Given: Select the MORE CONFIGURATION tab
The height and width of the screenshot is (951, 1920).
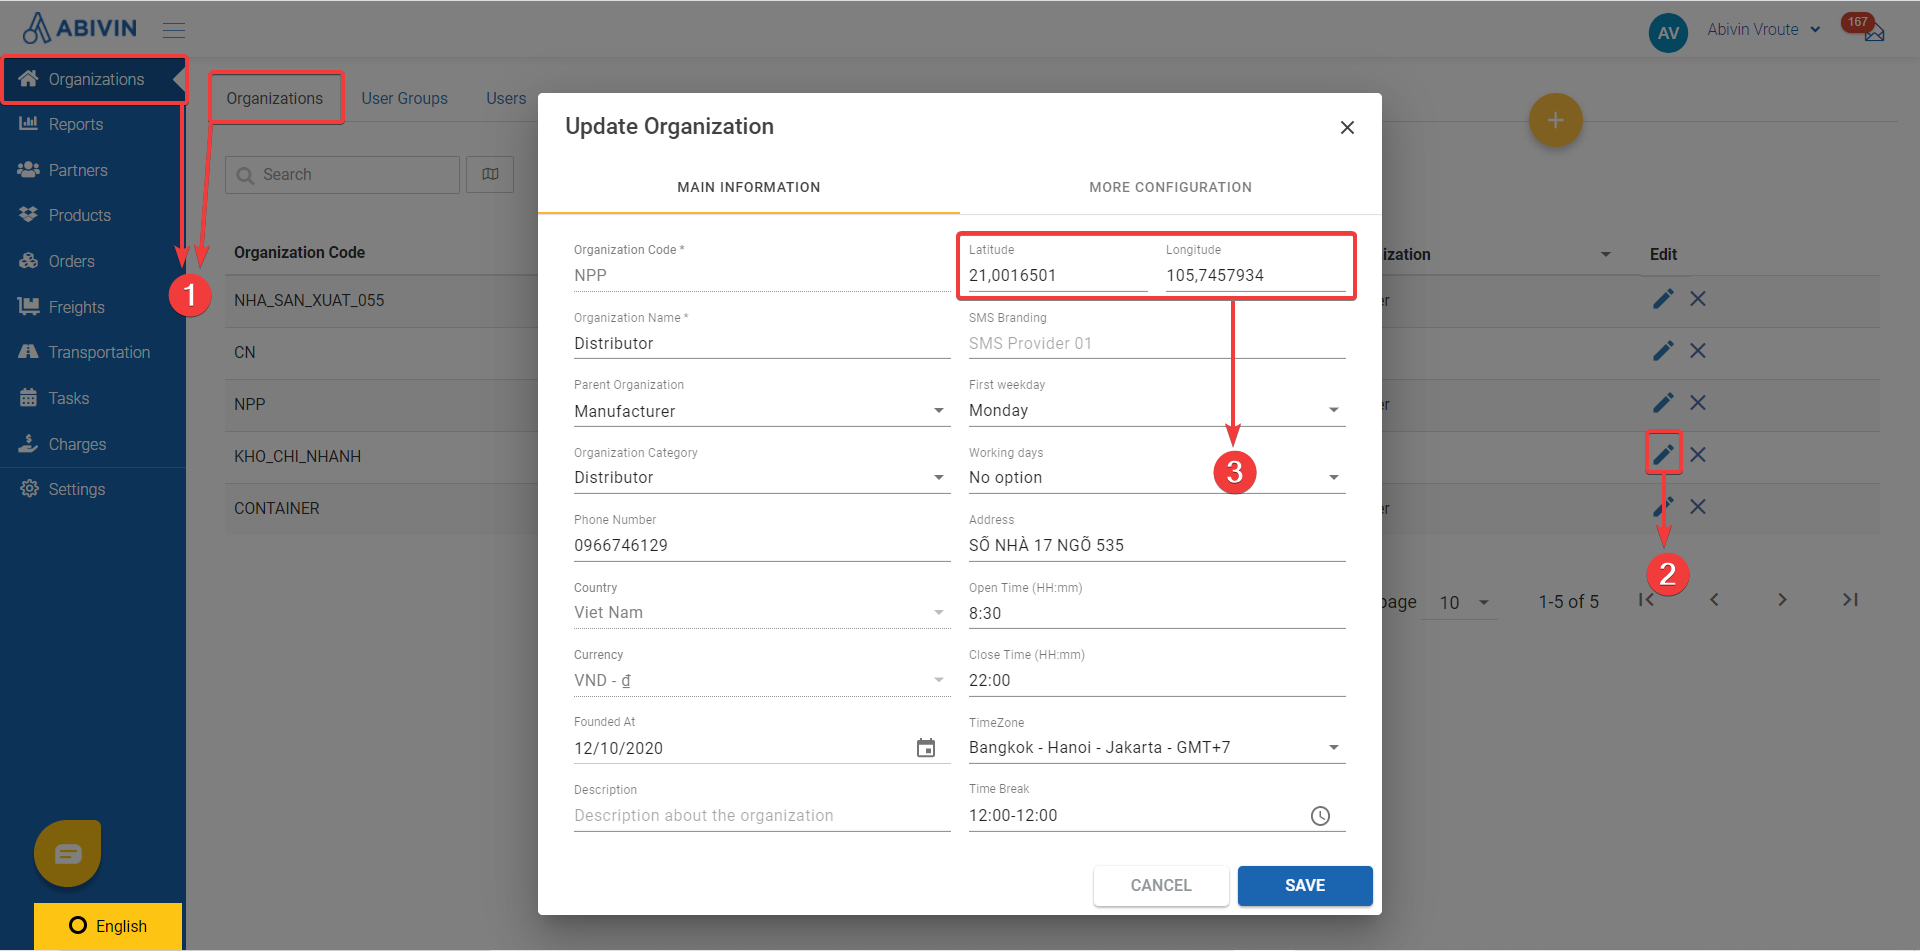Looking at the screenshot, I should (x=1170, y=187).
